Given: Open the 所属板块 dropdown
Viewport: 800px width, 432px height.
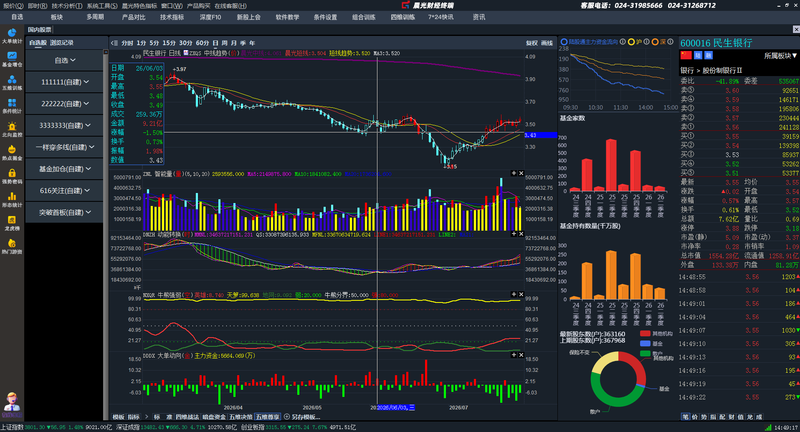Looking at the screenshot, I should [x=780, y=56].
